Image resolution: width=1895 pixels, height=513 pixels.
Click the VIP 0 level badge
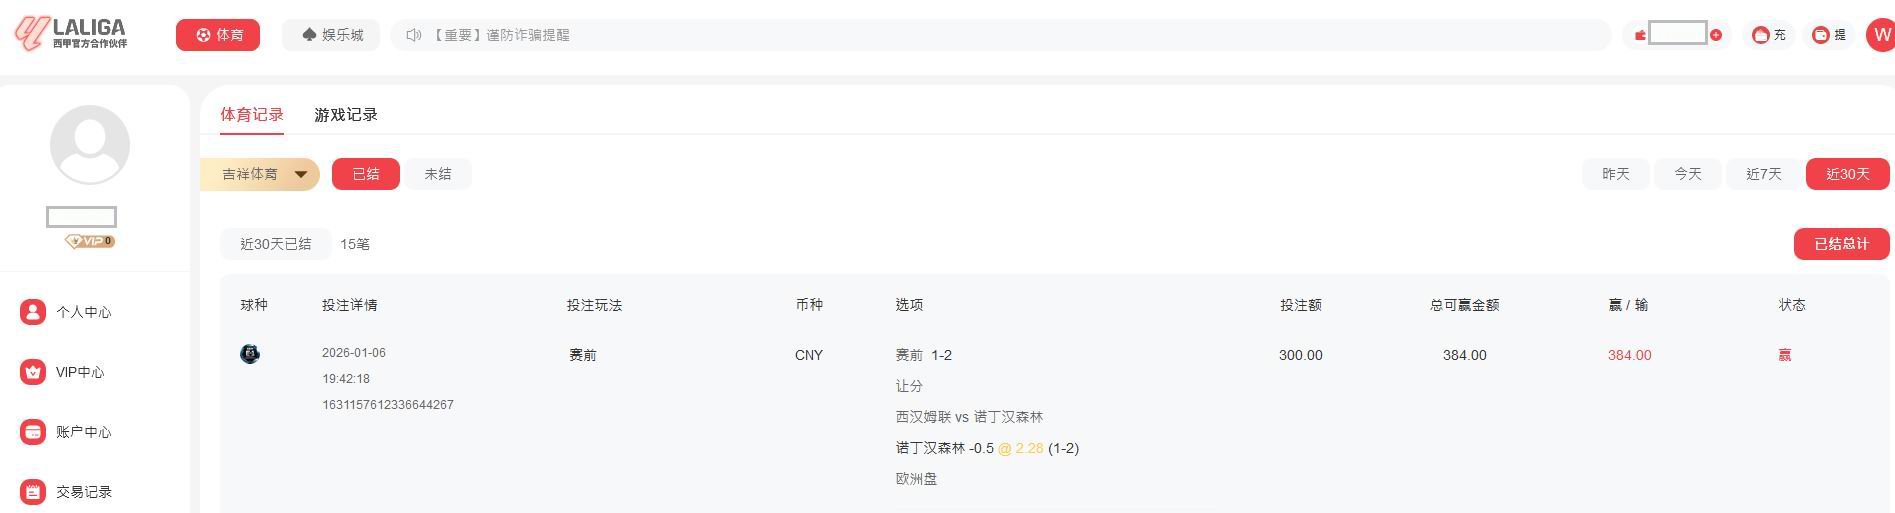[90, 241]
